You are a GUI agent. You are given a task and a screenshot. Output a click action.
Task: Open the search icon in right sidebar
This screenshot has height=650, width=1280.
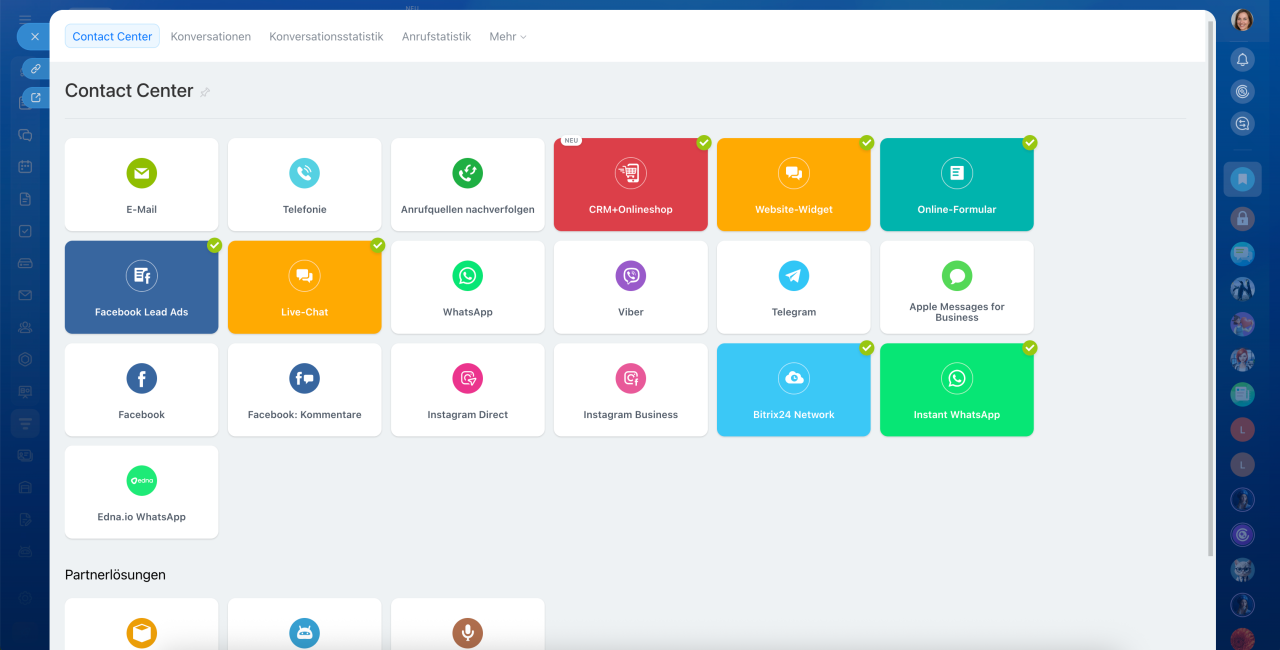pos(1242,124)
